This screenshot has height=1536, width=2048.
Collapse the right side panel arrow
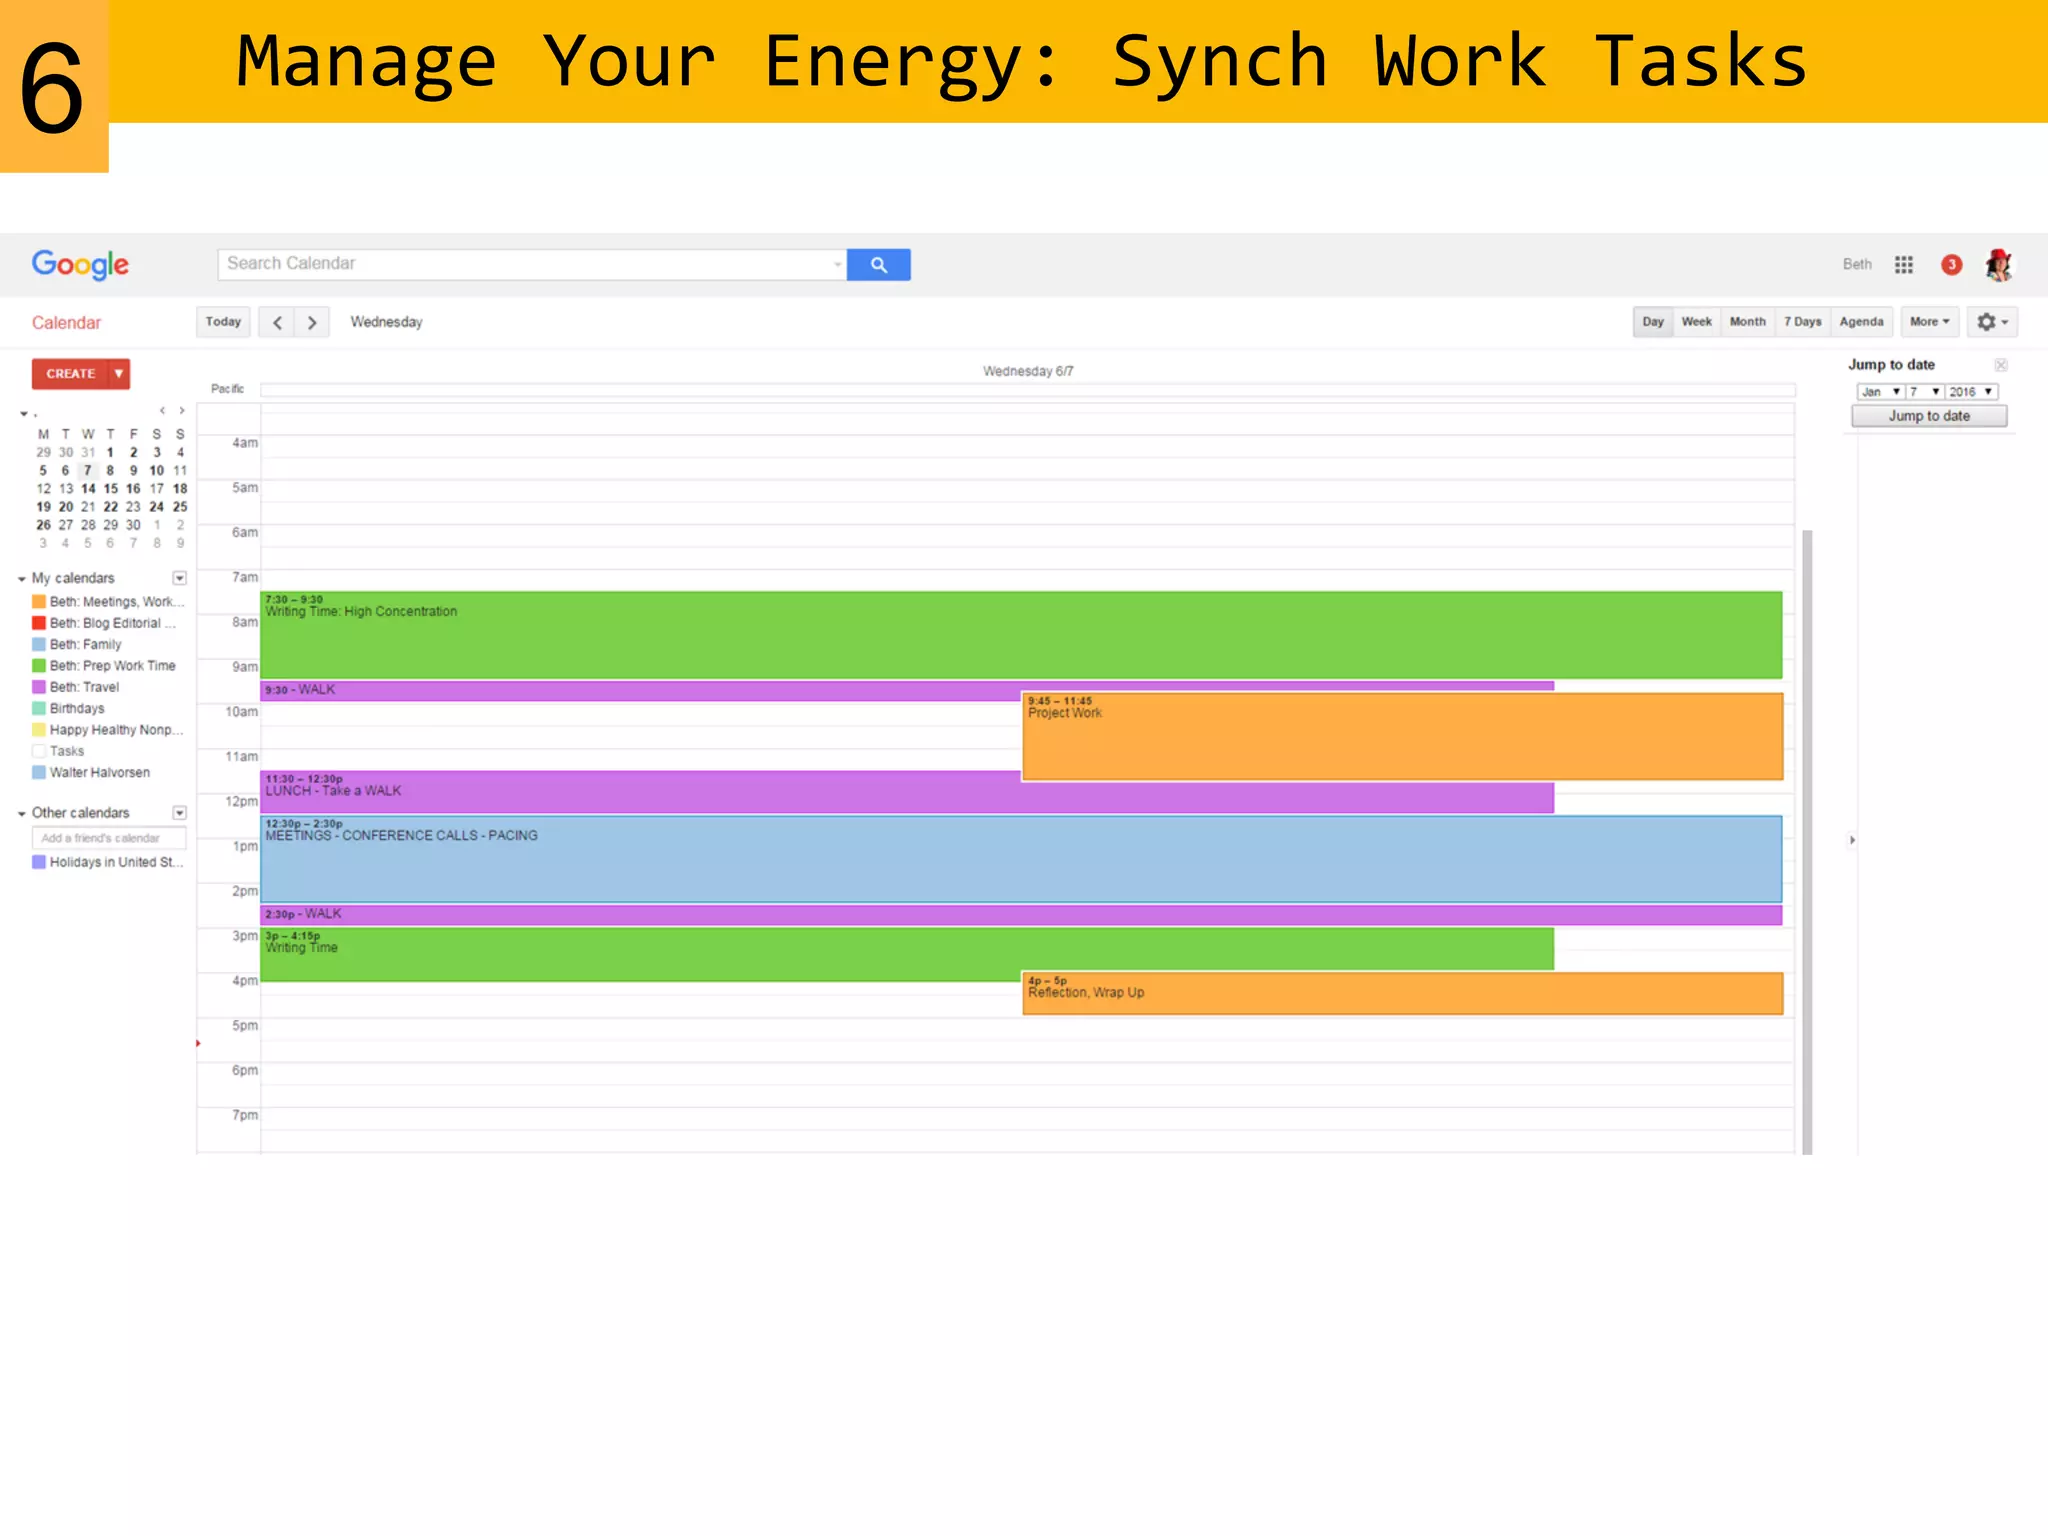tap(1852, 840)
